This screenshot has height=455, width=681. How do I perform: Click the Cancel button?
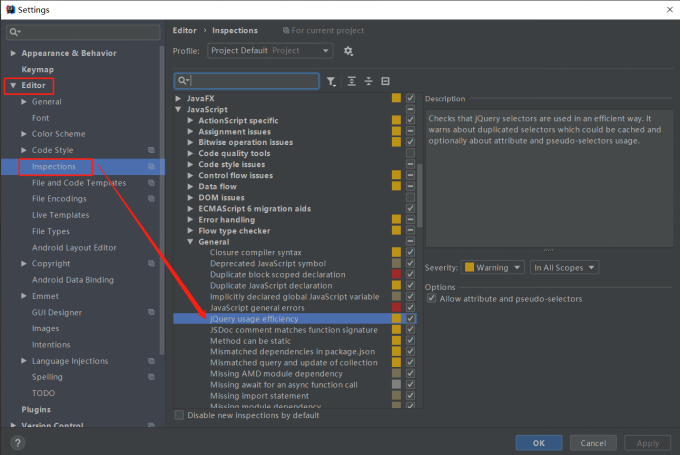tap(593, 443)
